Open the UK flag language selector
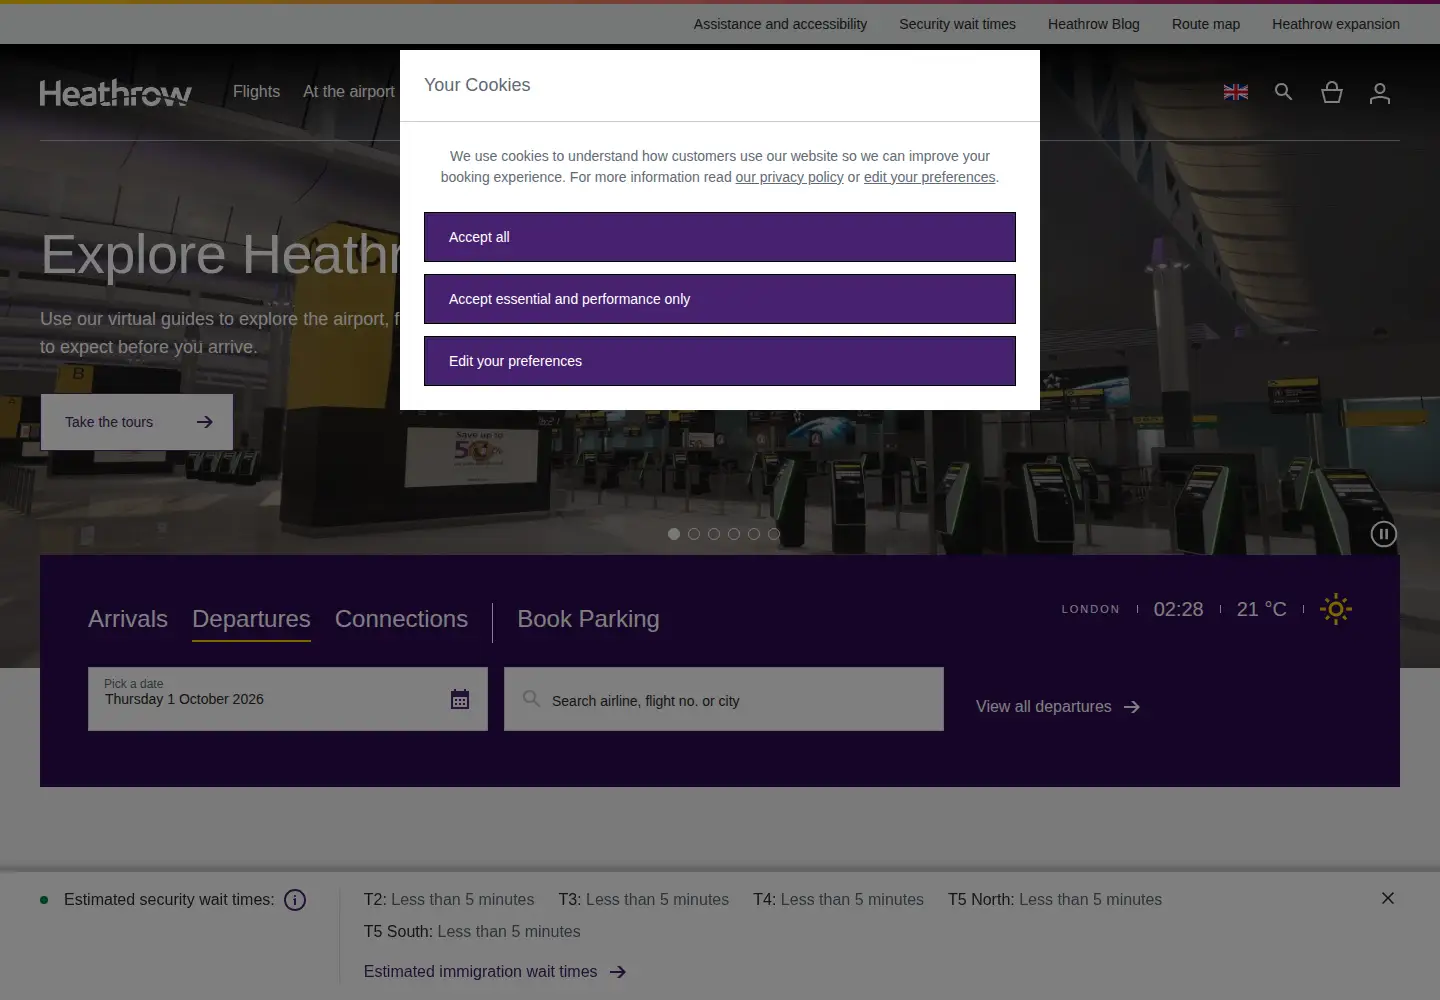This screenshot has width=1440, height=1000. 1236,92
